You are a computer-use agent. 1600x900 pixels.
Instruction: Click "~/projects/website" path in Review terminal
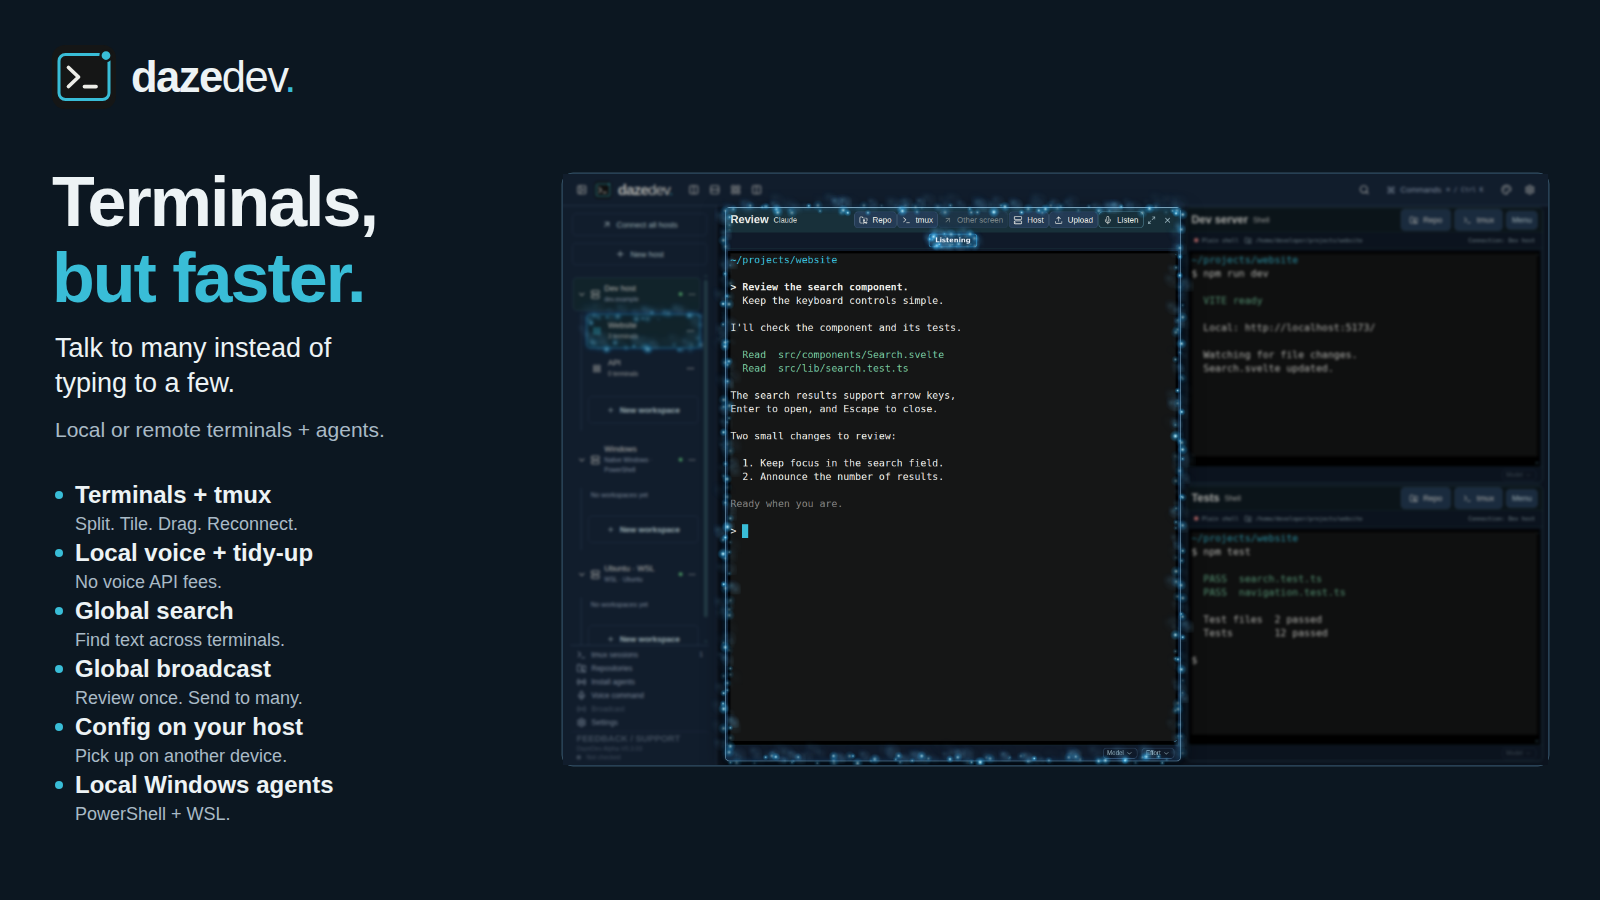point(784,260)
